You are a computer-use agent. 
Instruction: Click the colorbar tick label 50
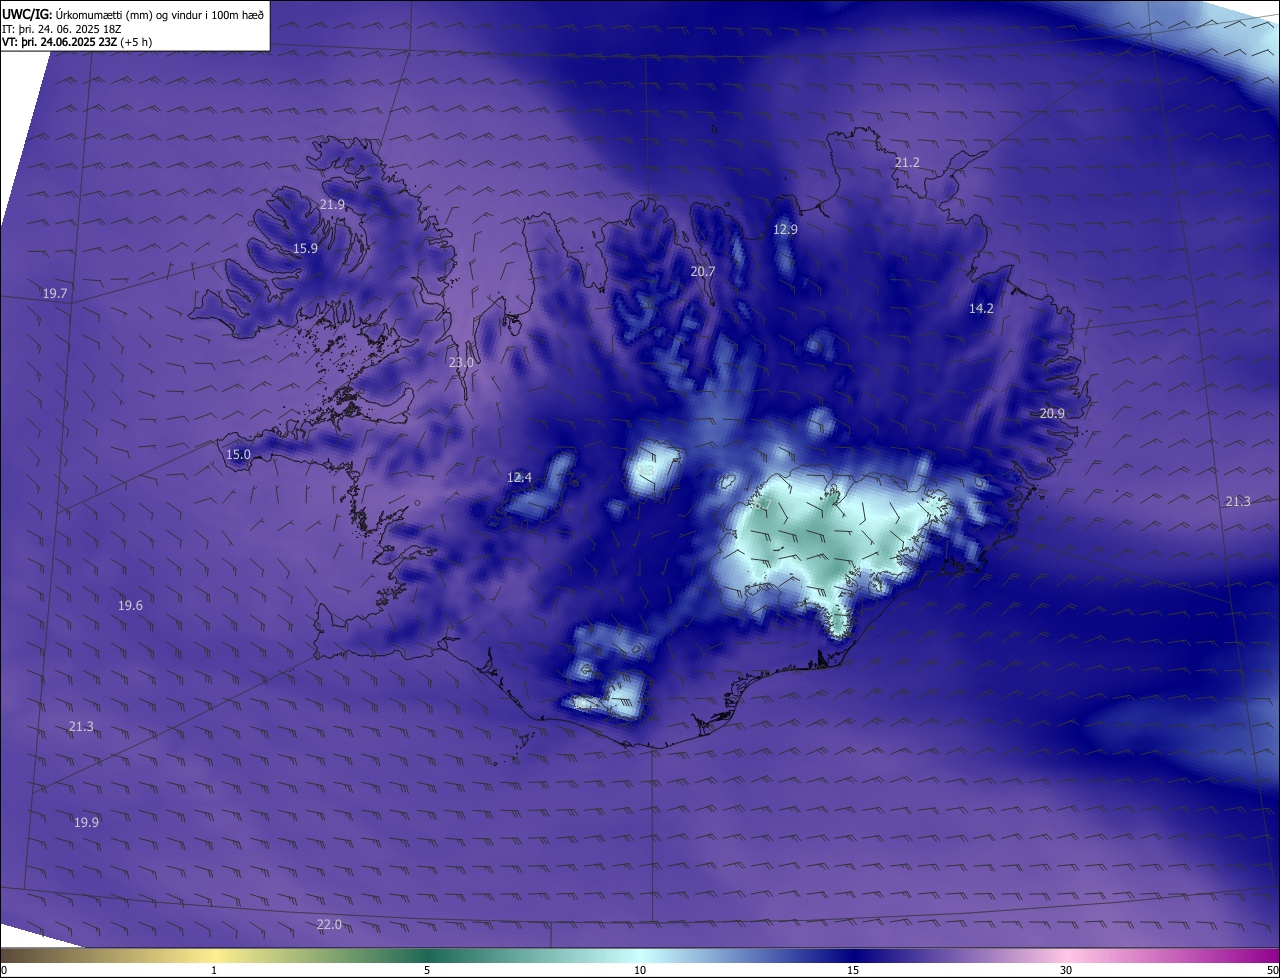click(1272, 970)
